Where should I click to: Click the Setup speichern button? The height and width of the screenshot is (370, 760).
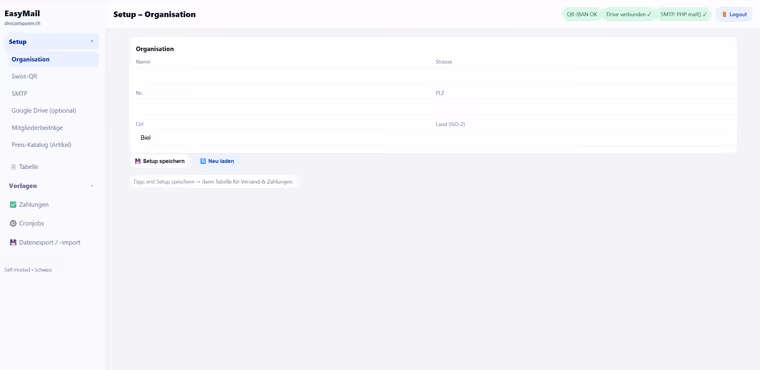[x=159, y=161]
